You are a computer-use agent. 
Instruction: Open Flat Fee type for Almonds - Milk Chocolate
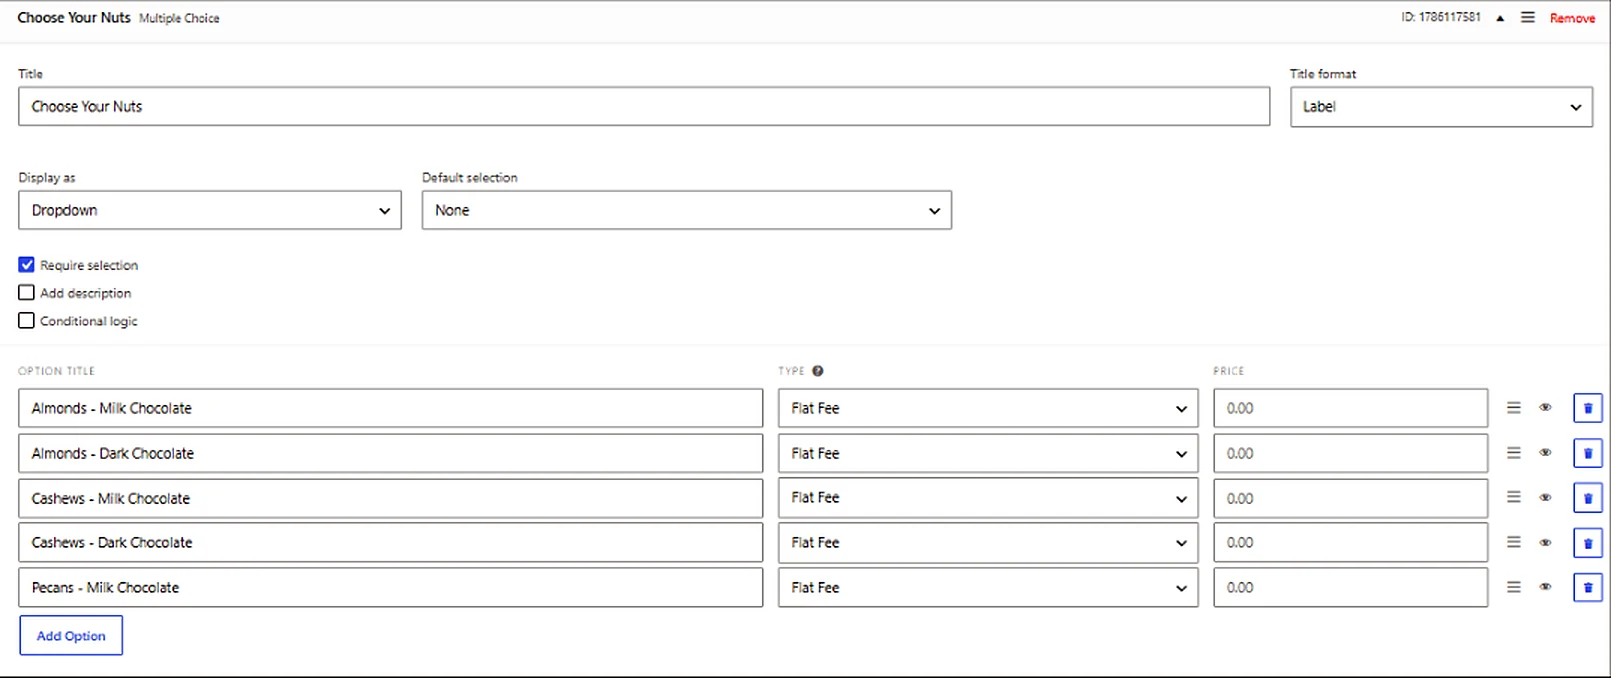pyautogui.click(x=988, y=408)
